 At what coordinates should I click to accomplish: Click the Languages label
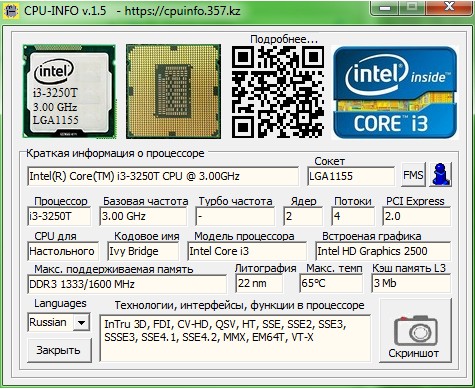tap(60, 304)
